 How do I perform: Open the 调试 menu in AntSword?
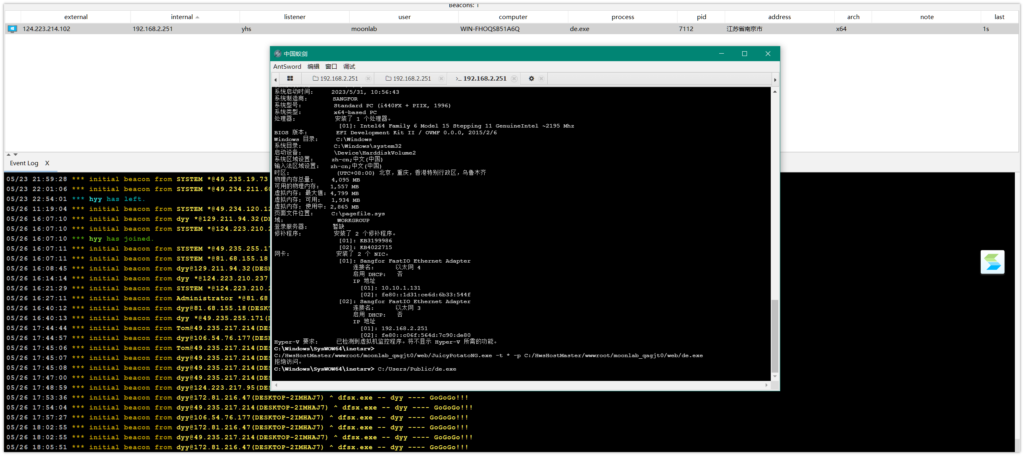pyautogui.click(x=349, y=67)
